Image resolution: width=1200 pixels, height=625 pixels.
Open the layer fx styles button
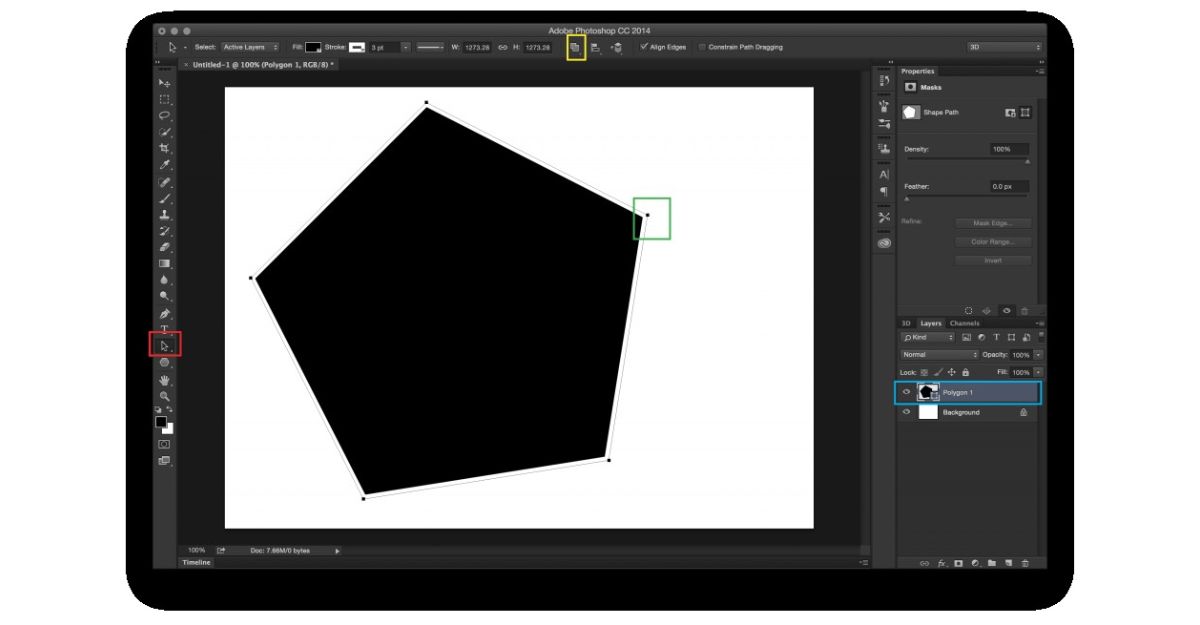pyautogui.click(x=941, y=563)
